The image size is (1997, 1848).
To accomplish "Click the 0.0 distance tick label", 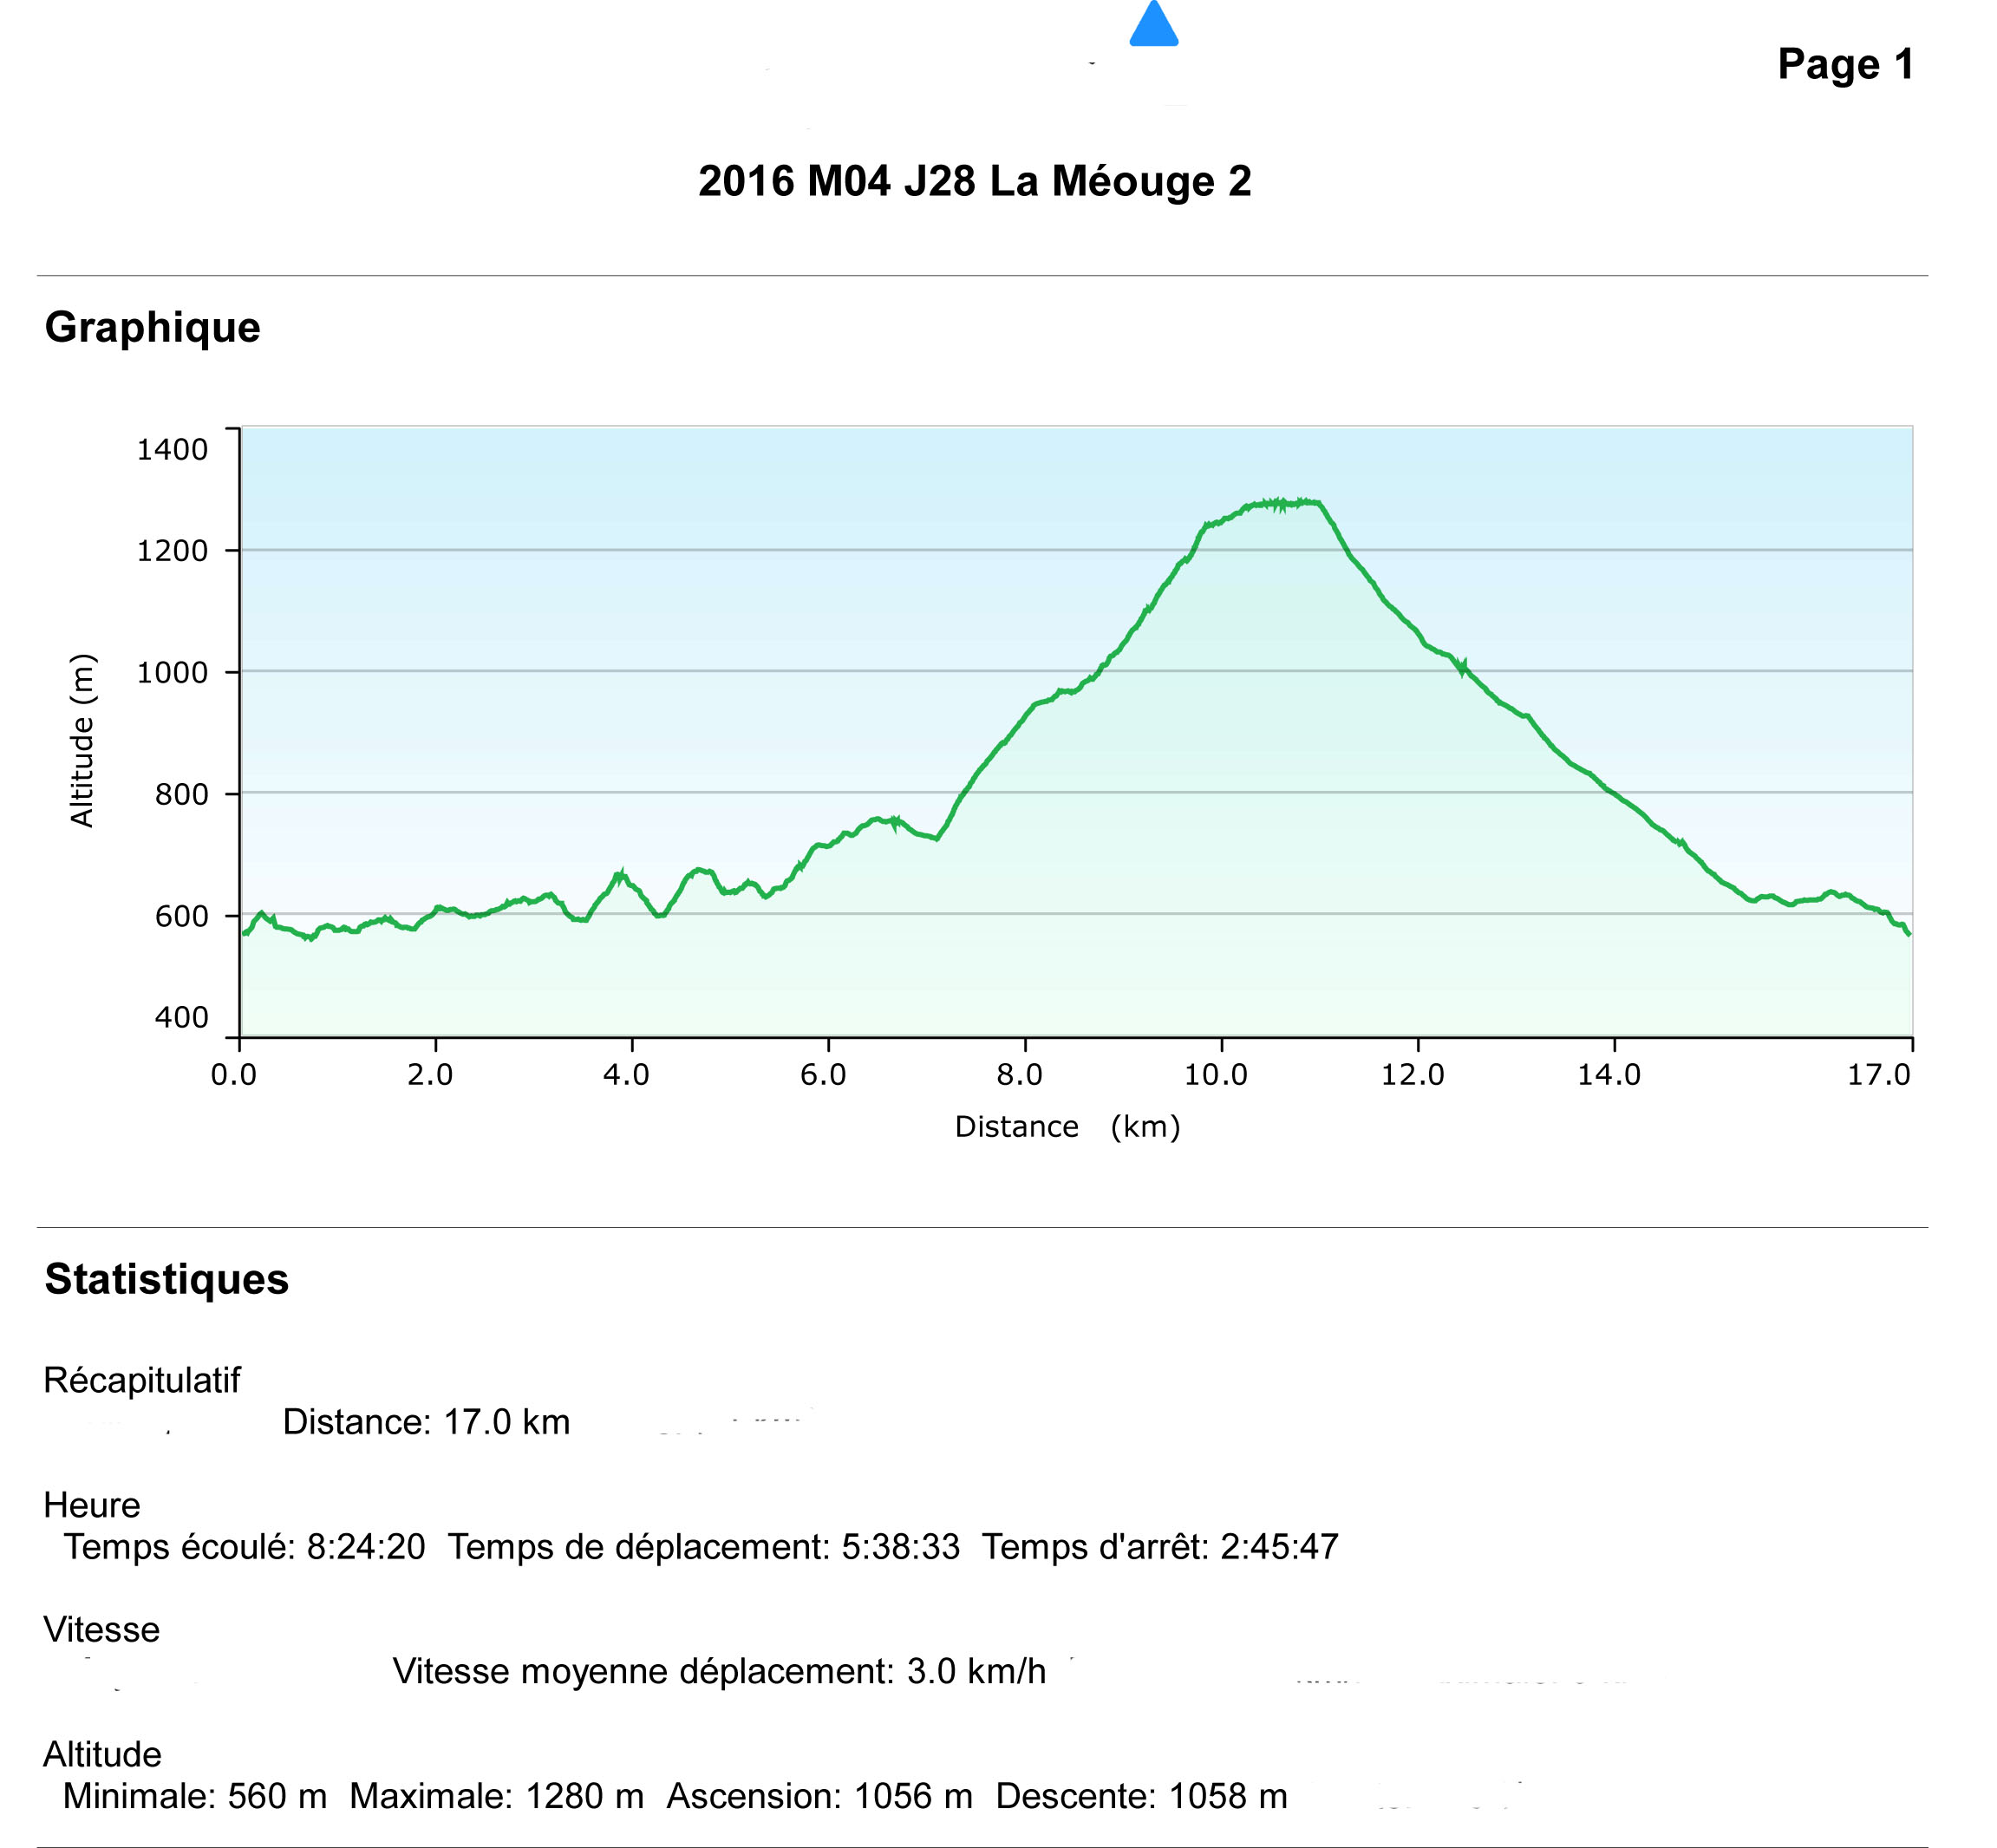I will [x=233, y=1075].
